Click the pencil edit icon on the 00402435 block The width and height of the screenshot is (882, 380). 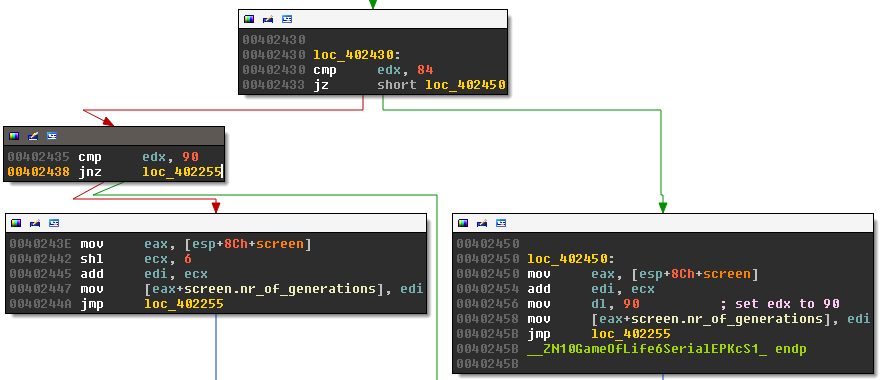pyautogui.click(x=33, y=136)
